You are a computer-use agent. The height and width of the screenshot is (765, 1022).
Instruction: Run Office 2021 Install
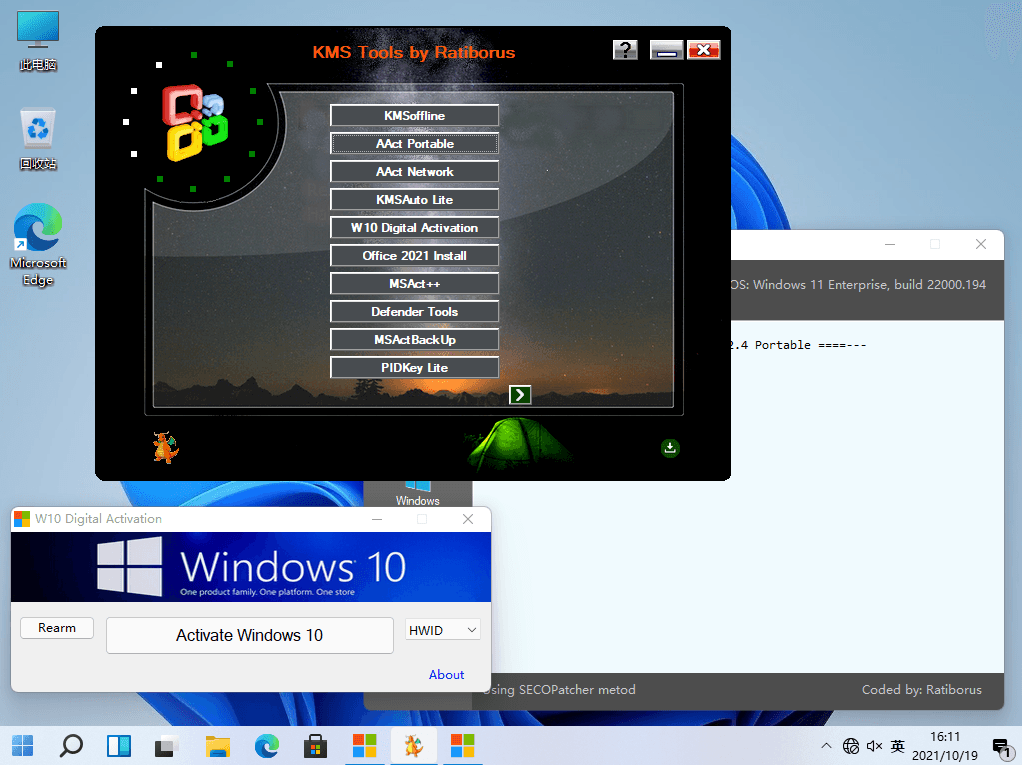point(415,255)
